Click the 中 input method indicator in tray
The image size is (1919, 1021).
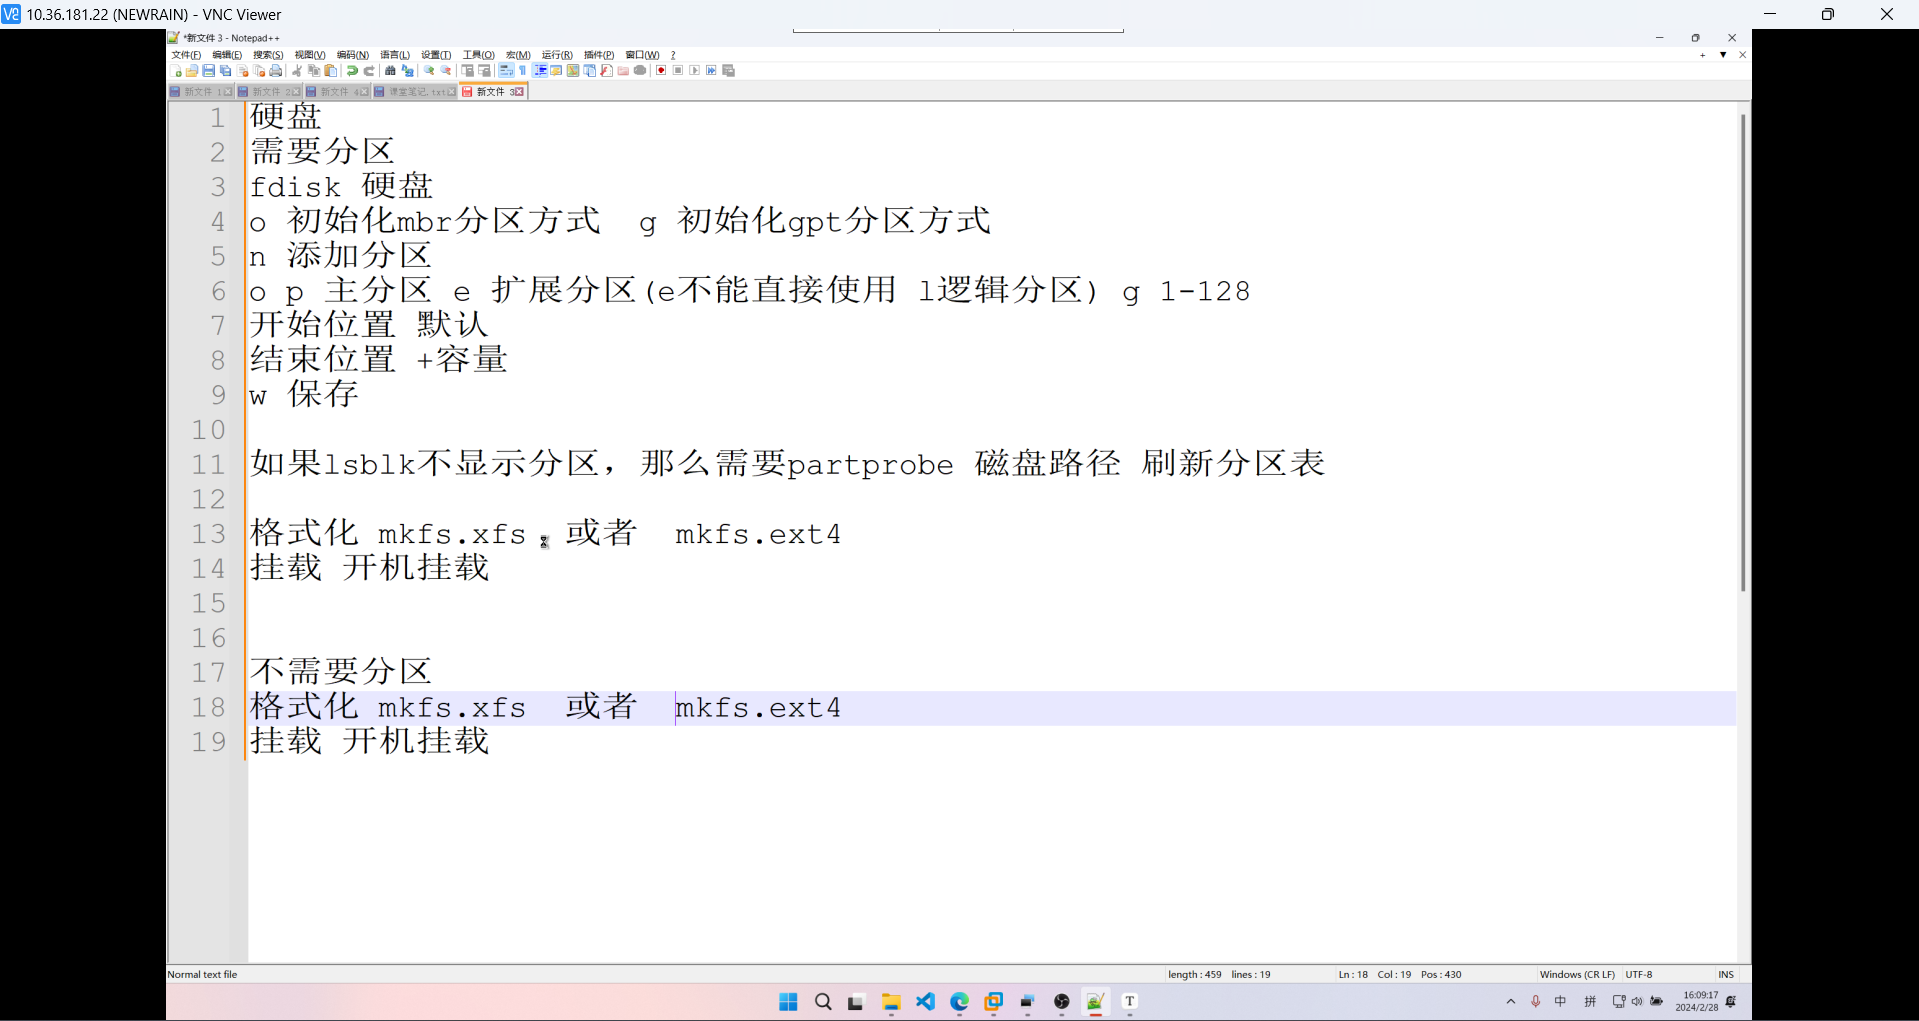click(x=1560, y=1001)
